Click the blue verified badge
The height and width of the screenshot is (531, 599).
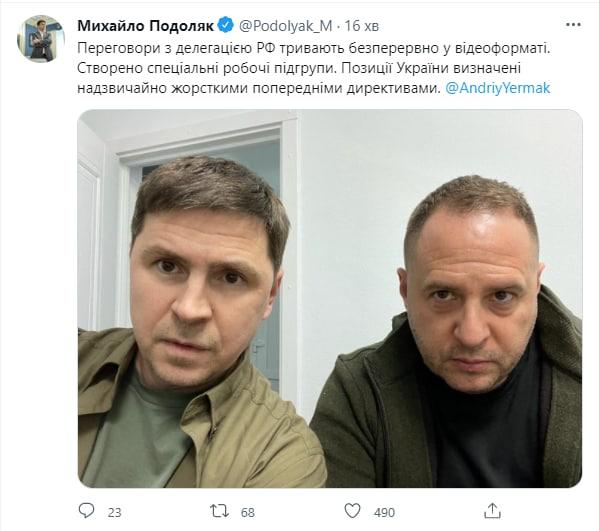(225, 25)
